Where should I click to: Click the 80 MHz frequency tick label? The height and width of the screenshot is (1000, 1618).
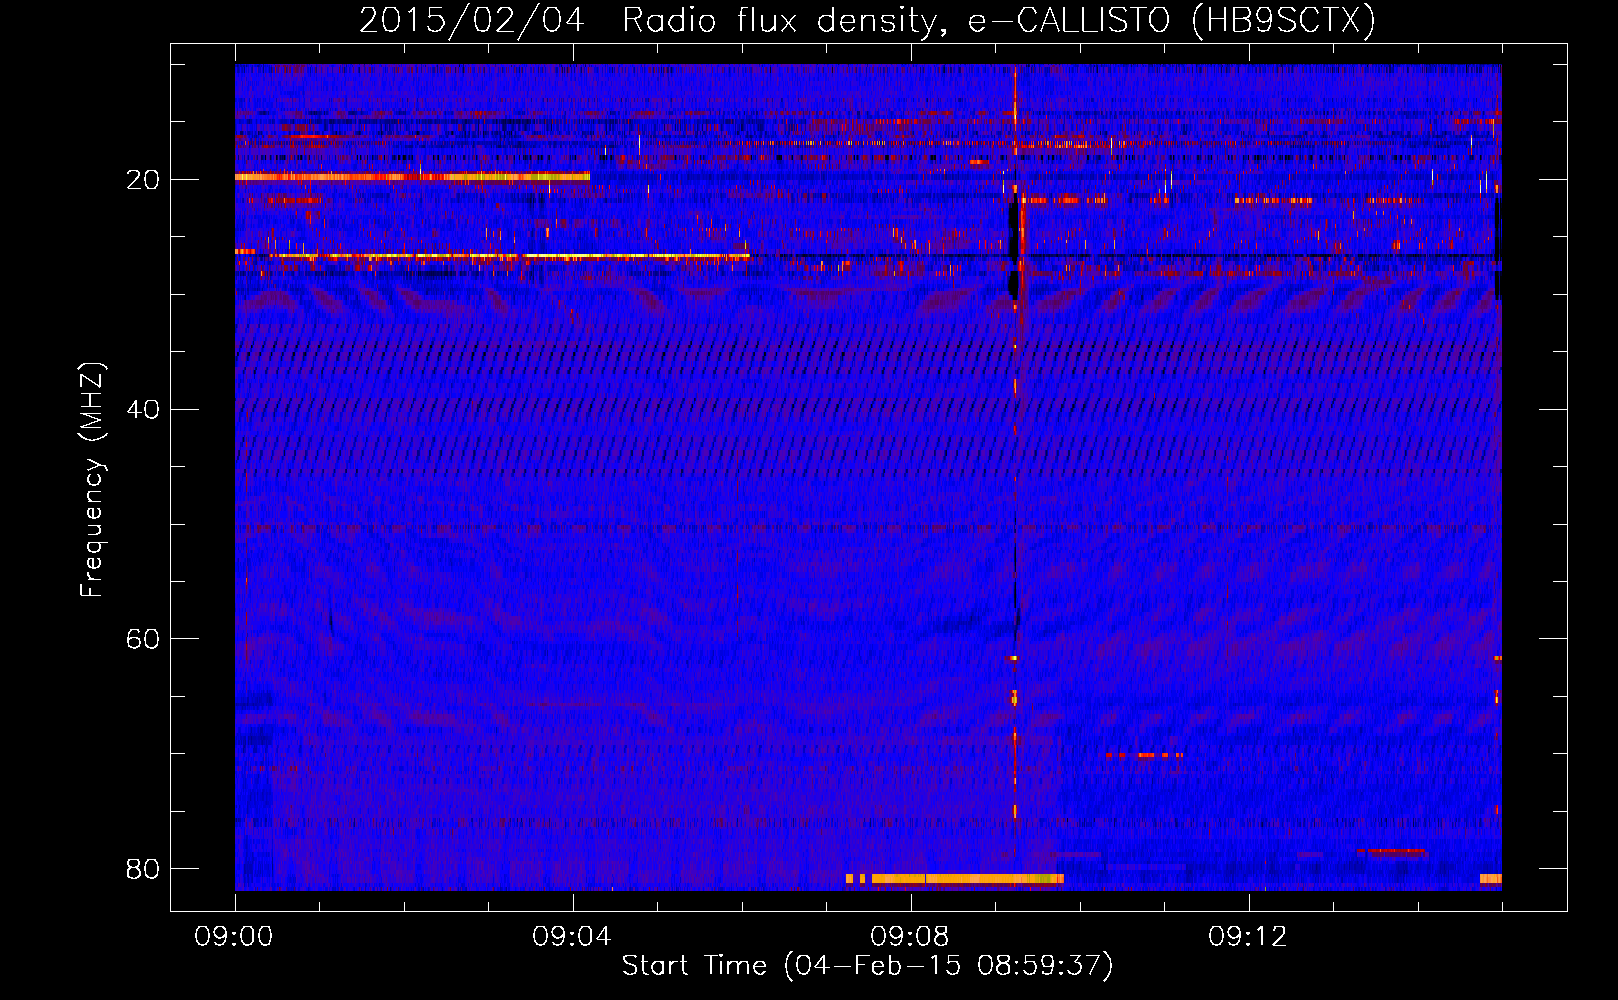[x=143, y=868]
